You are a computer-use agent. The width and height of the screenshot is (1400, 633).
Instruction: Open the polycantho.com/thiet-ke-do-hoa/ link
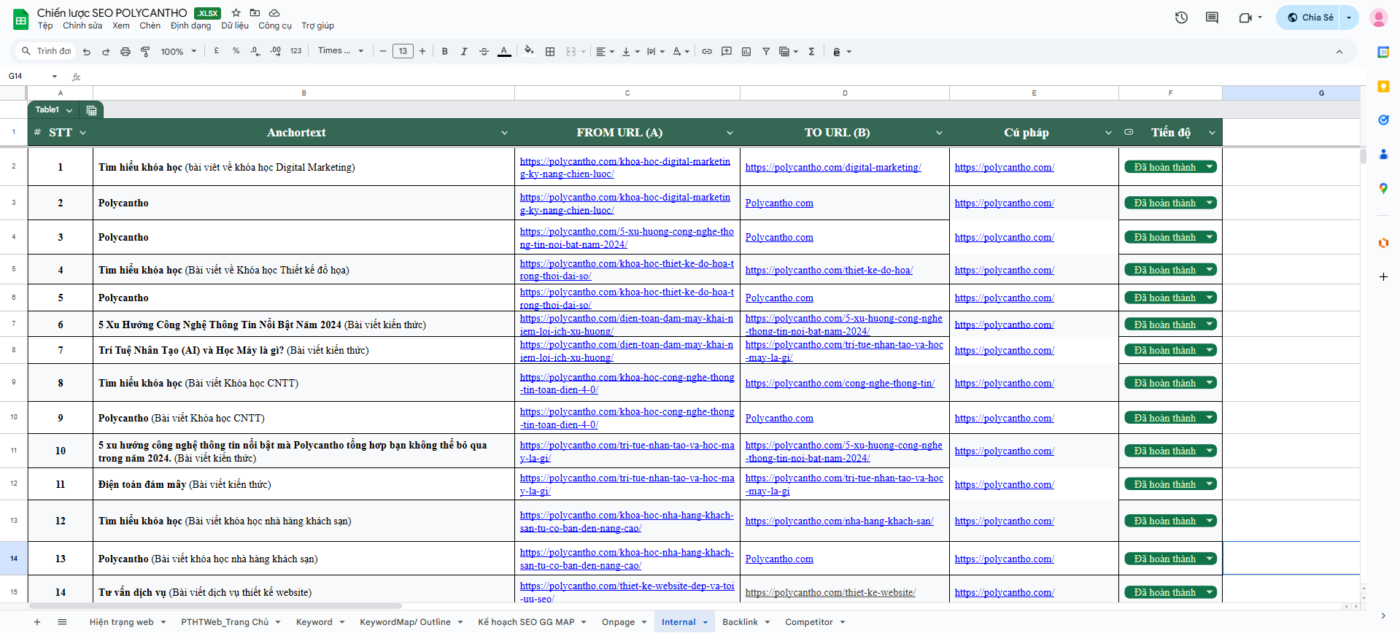click(829, 270)
